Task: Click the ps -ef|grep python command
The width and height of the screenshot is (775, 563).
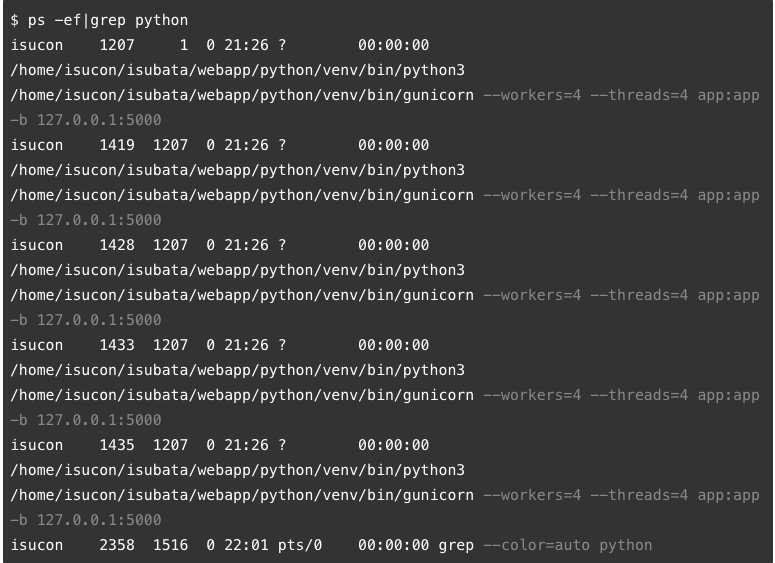Action: pyautogui.click(x=108, y=20)
